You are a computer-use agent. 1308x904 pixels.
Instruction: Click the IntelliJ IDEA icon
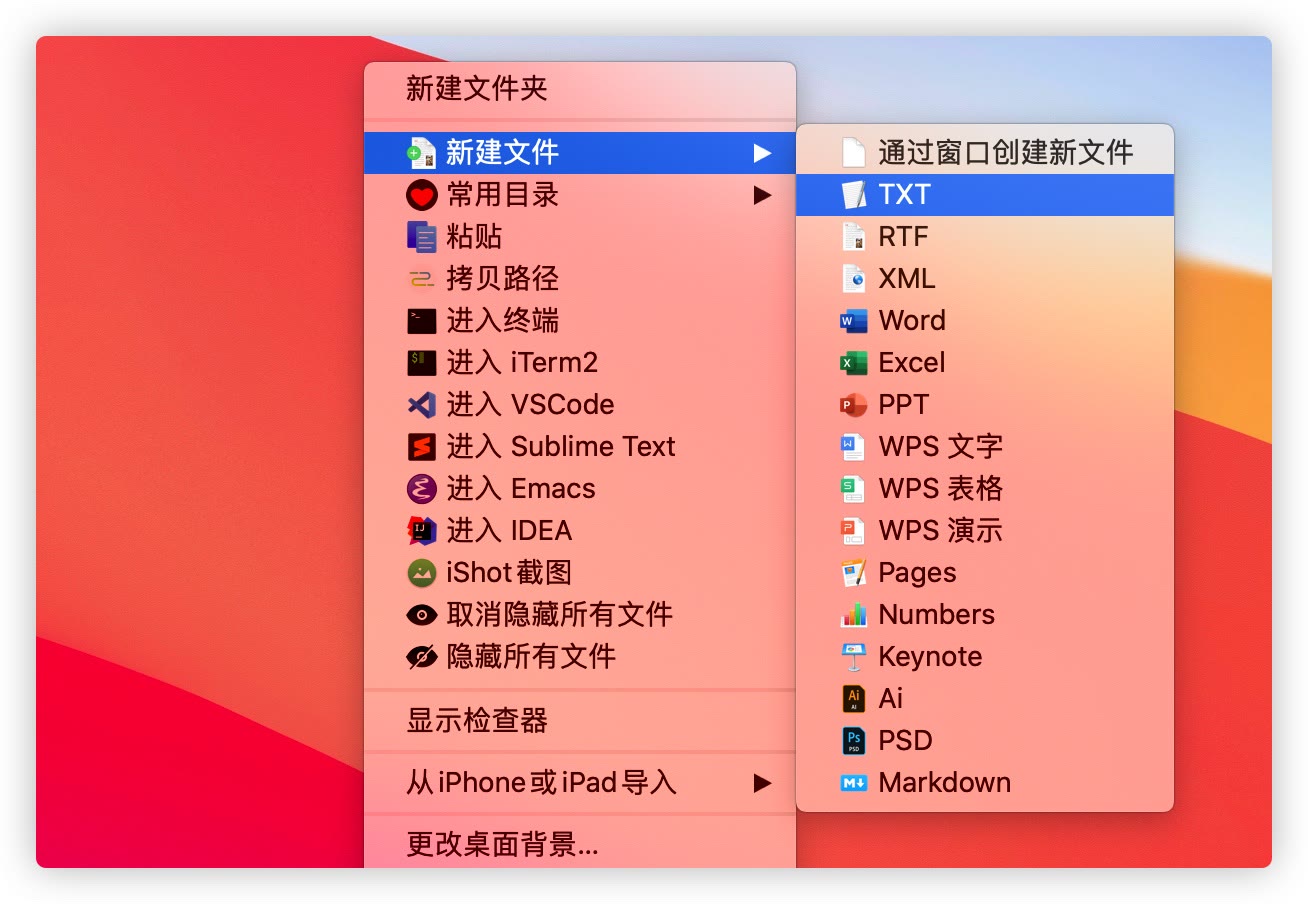[421, 531]
